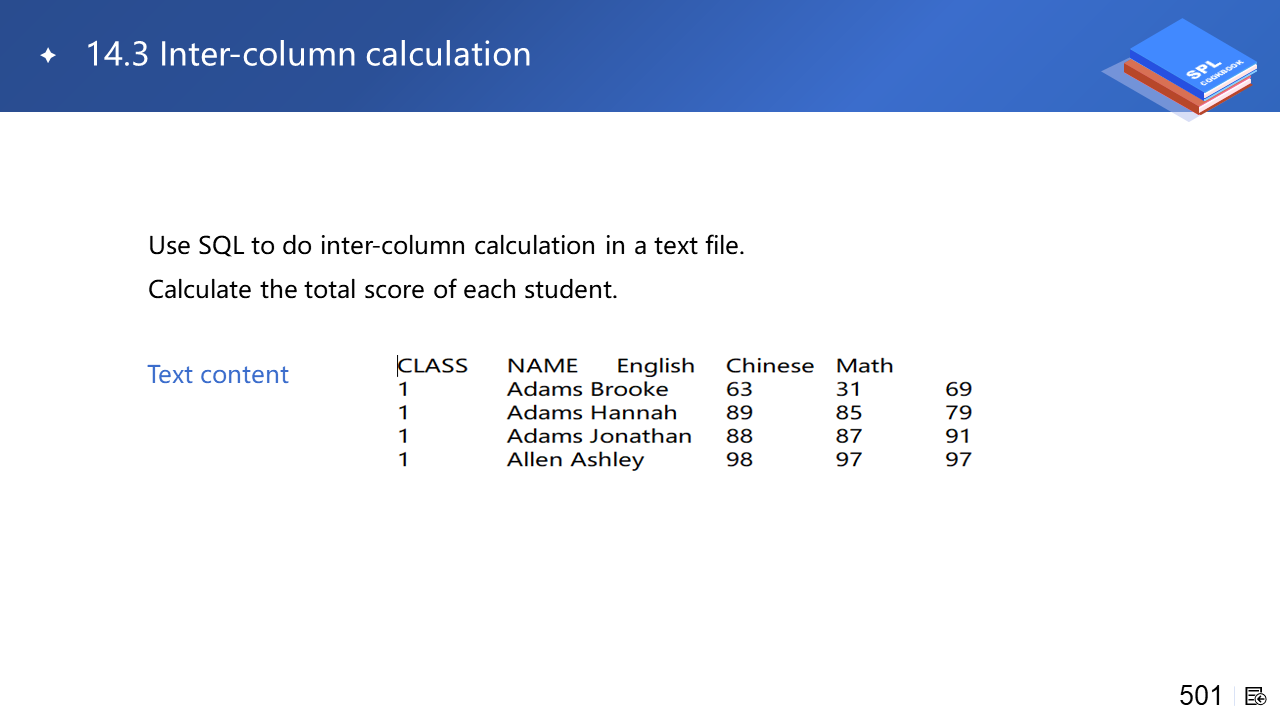Screen dimensions: 1280x720
Task: Click the 'Calculate the total score' sentence
Action: coord(383,289)
